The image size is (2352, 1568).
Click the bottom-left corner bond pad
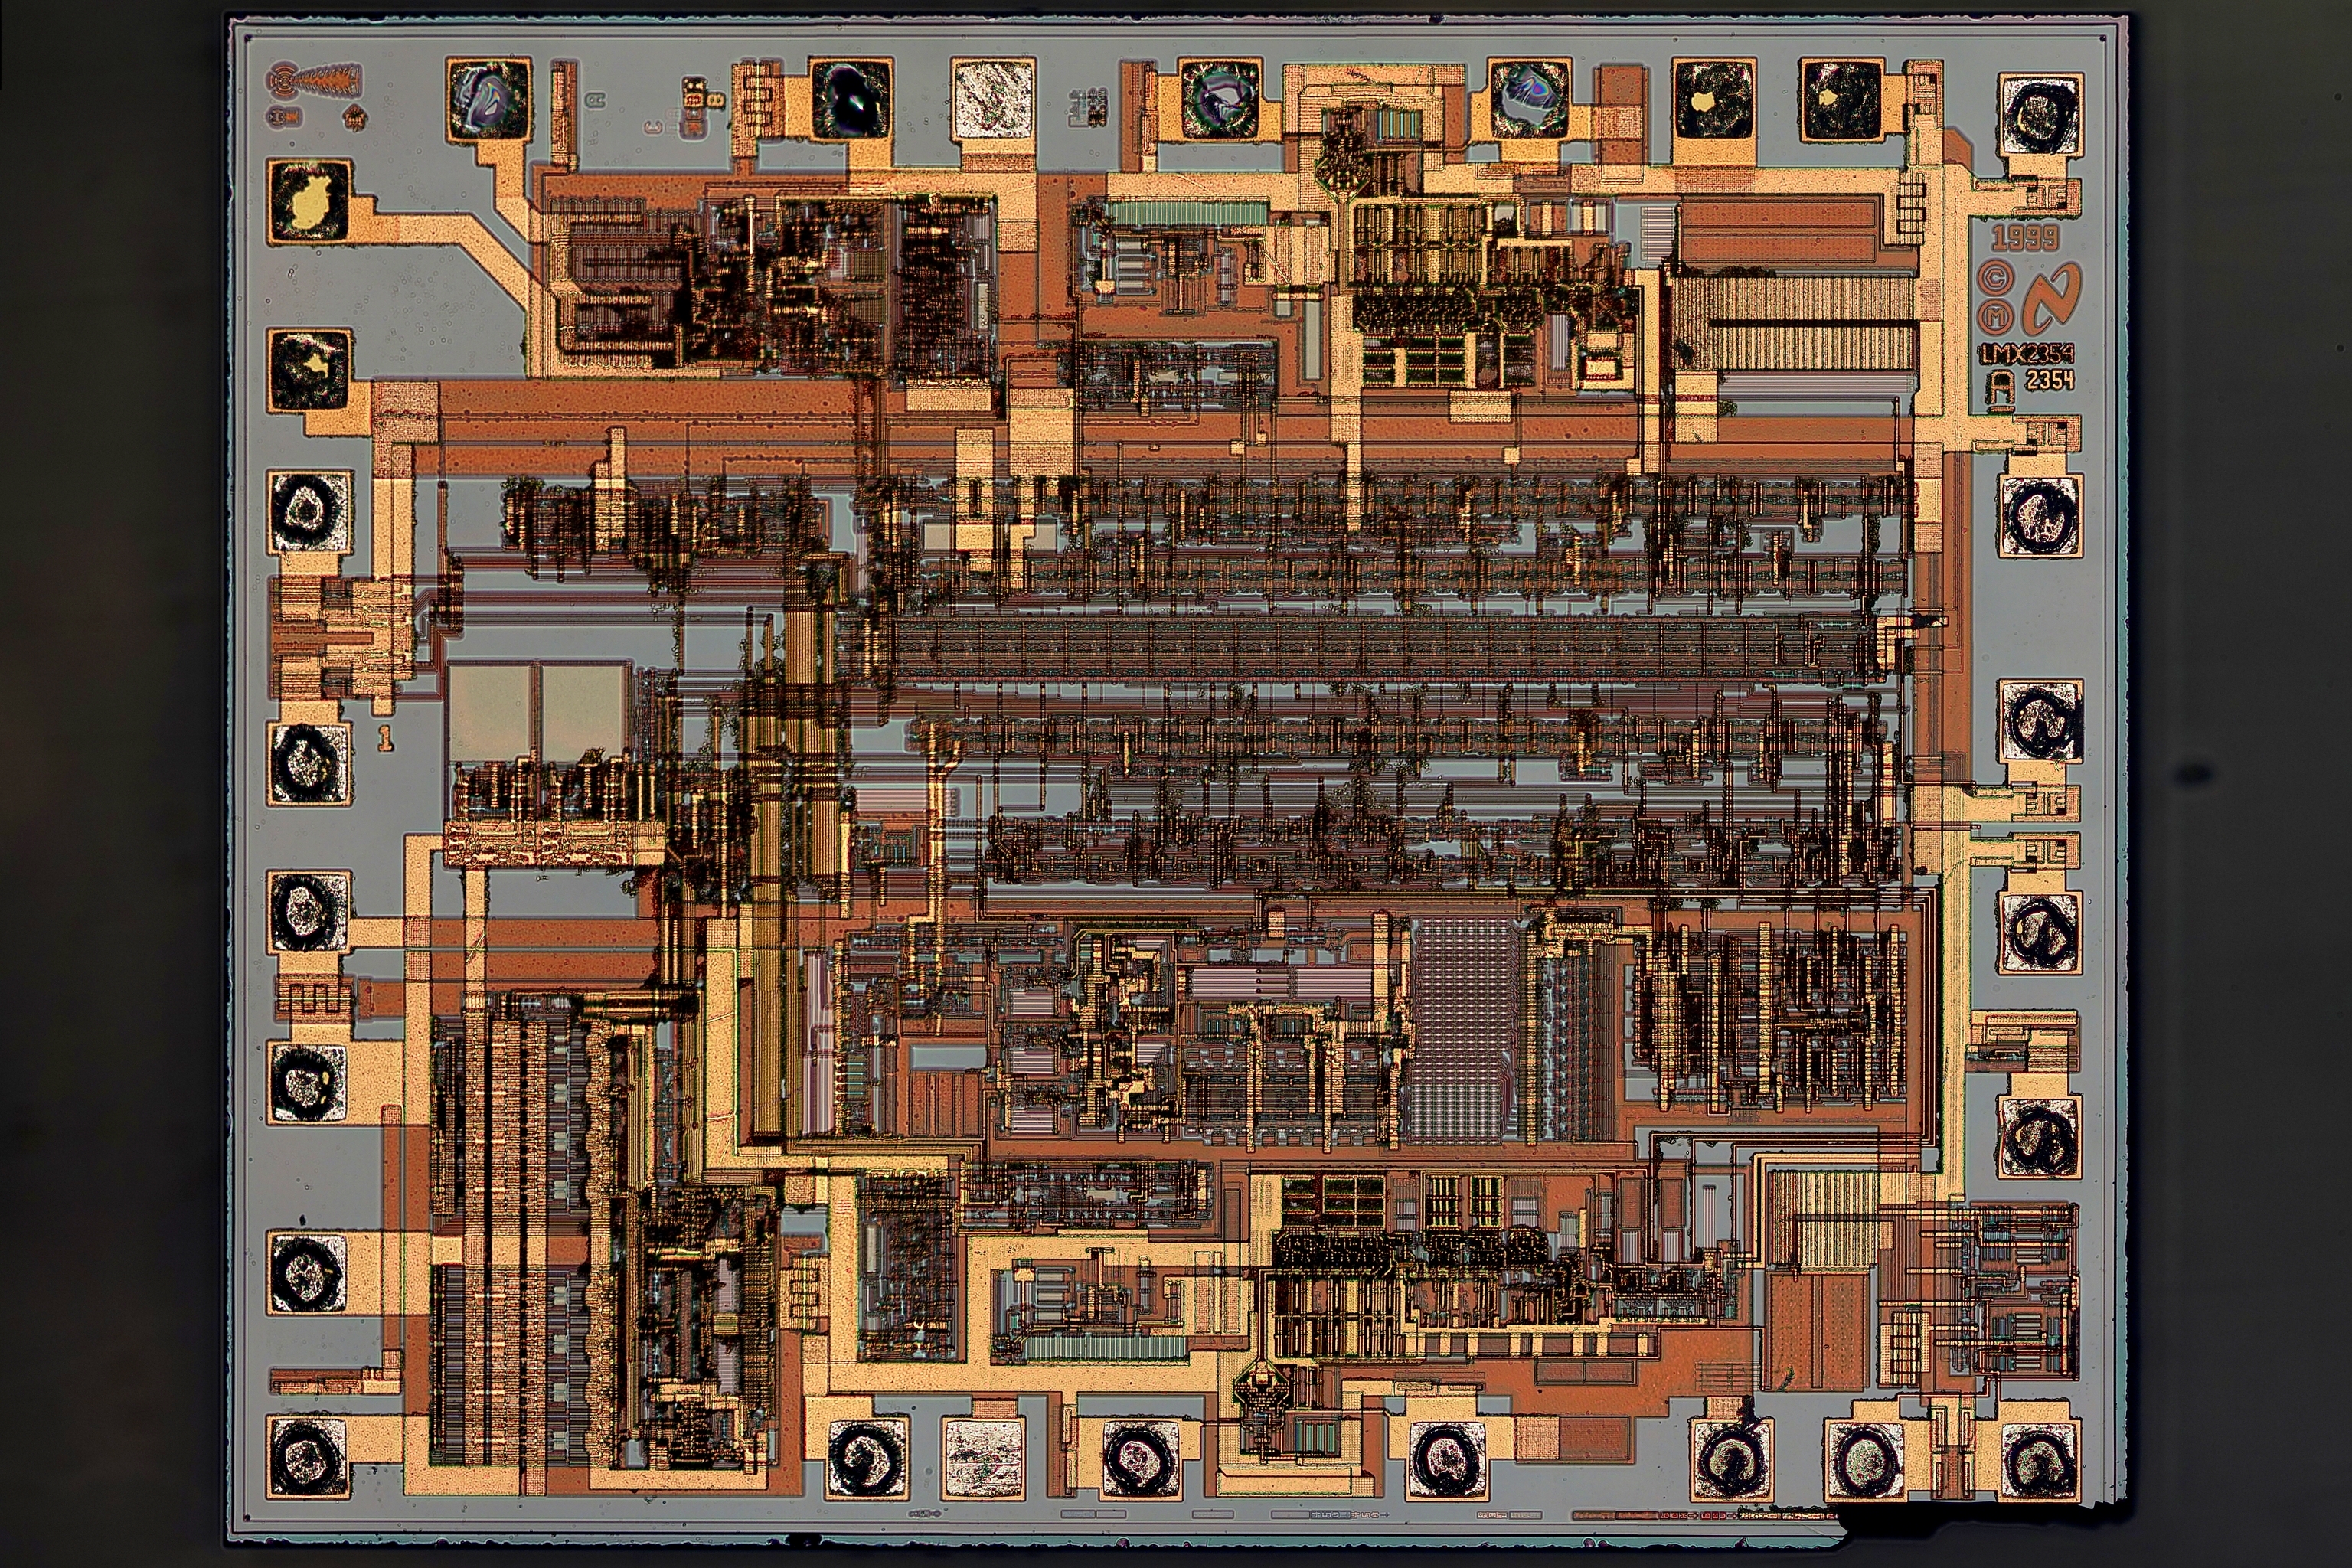tap(307, 1457)
